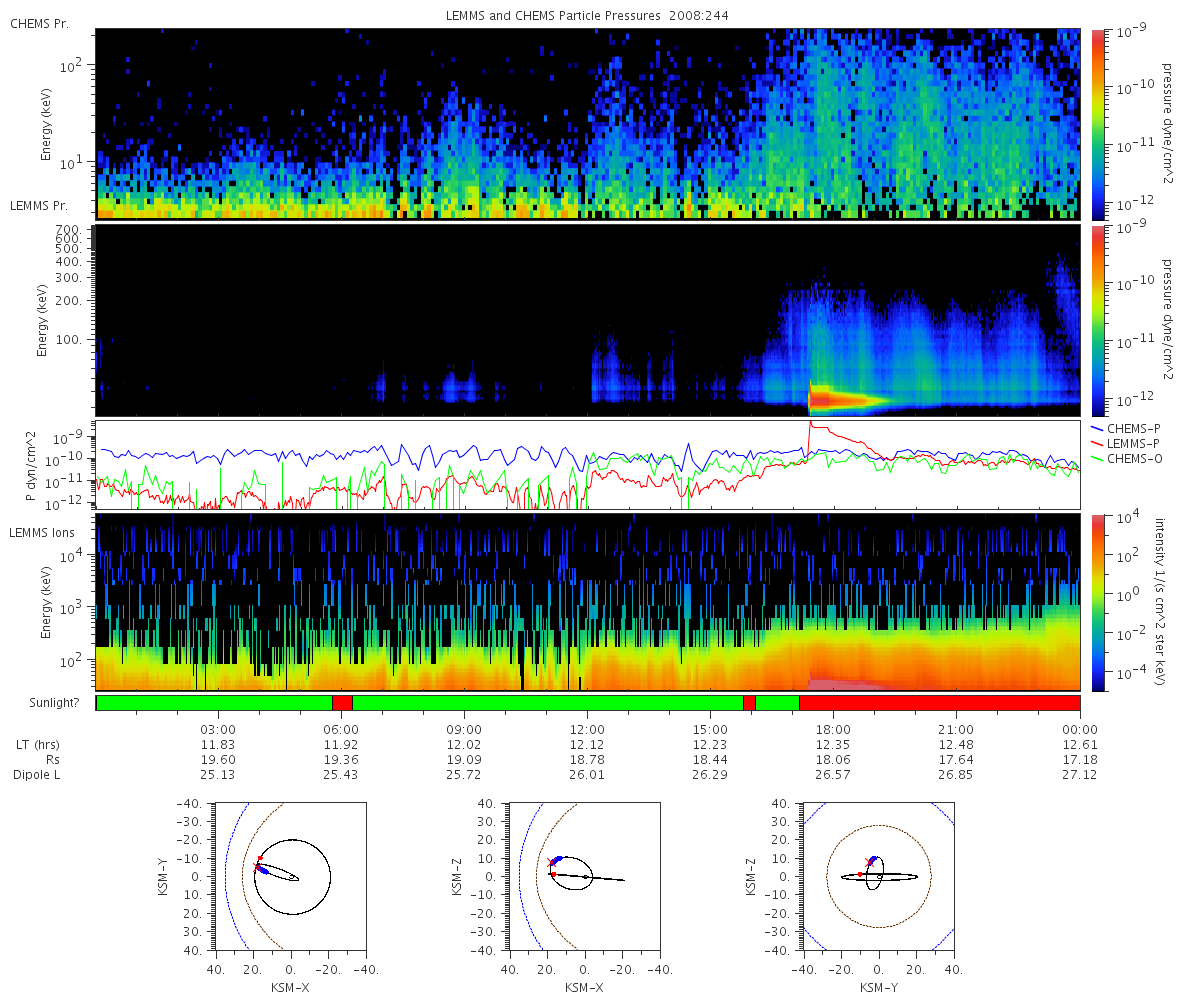Click the red LEMMS-P peak in line plot
This screenshot has height=1000, width=1200.
click(812, 425)
